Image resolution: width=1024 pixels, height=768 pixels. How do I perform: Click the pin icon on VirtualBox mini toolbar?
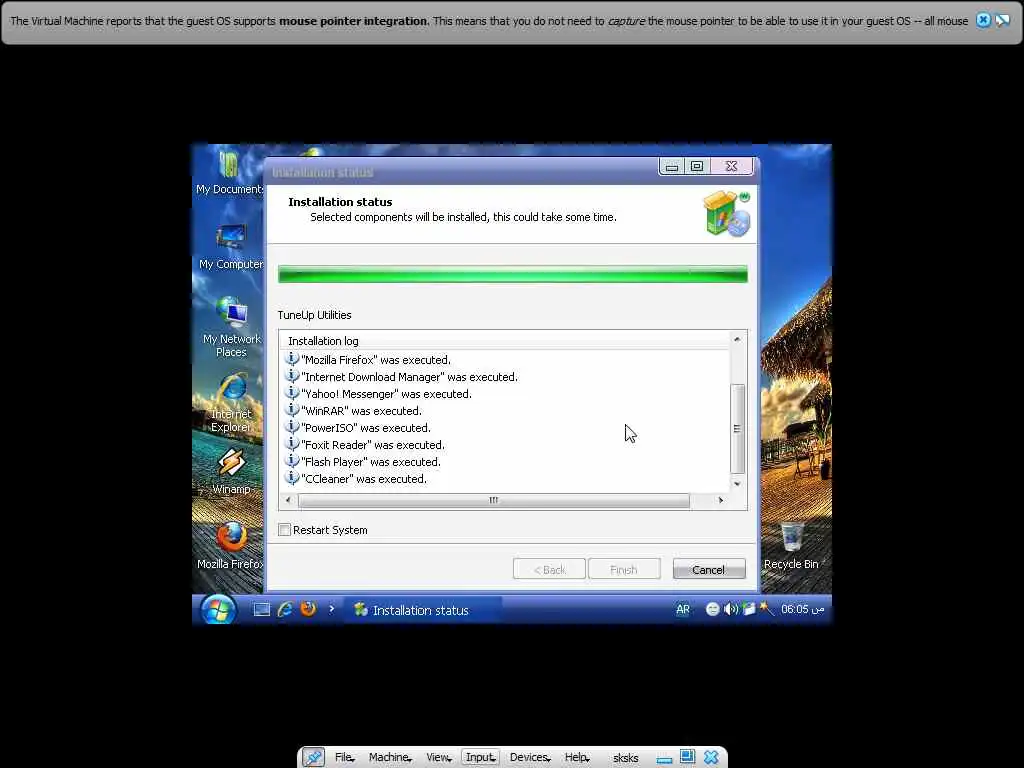point(313,758)
